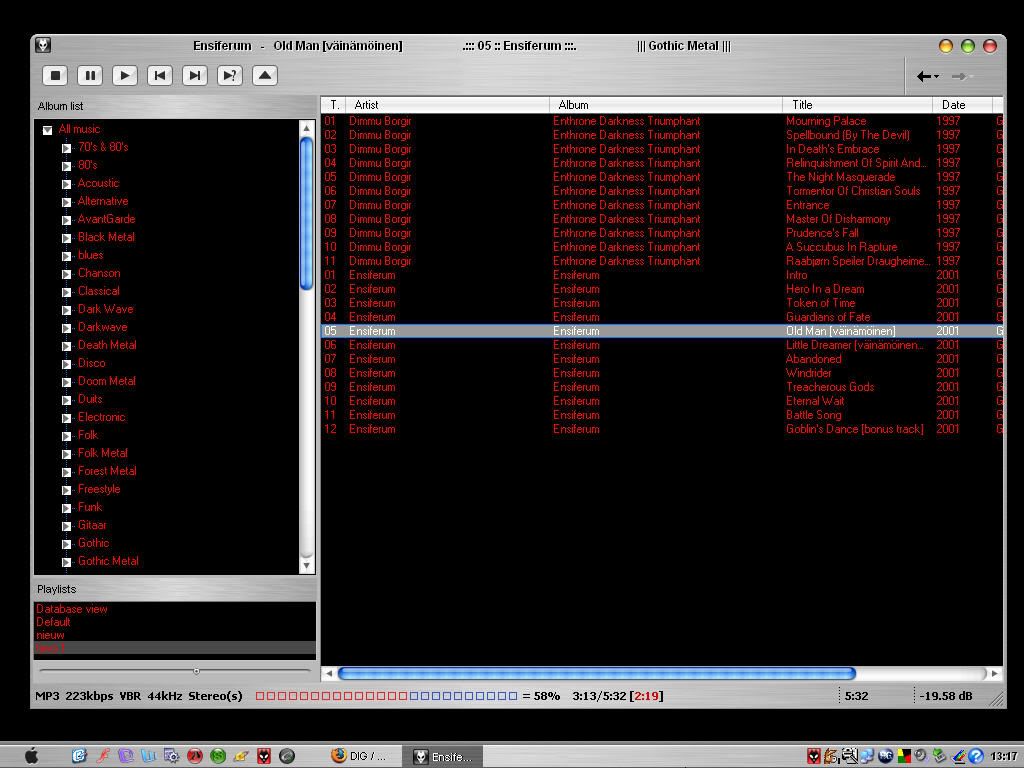Image resolution: width=1024 pixels, height=768 pixels.
Task: Expand the Death Metal genre node
Action: click(x=67, y=346)
